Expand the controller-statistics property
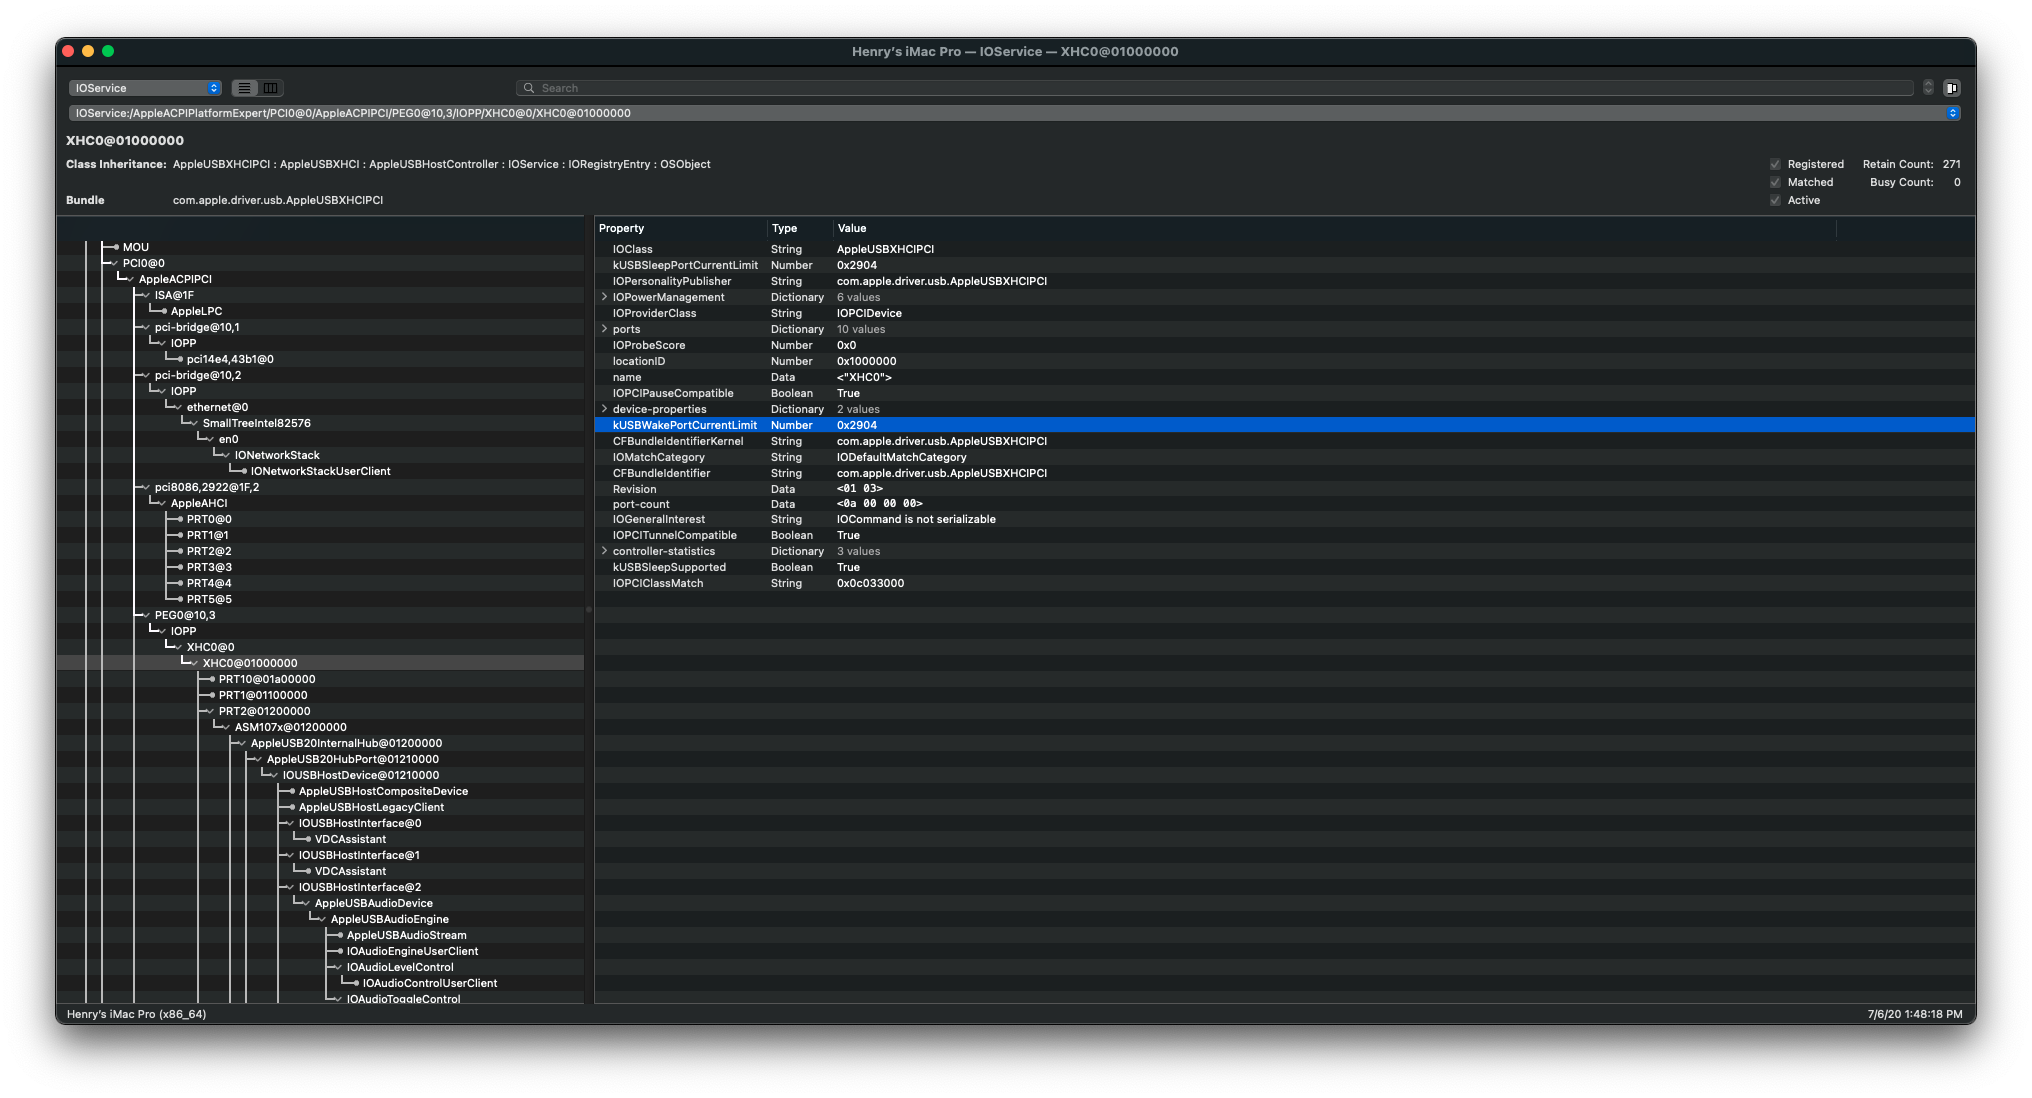2032x1098 pixels. [604, 551]
